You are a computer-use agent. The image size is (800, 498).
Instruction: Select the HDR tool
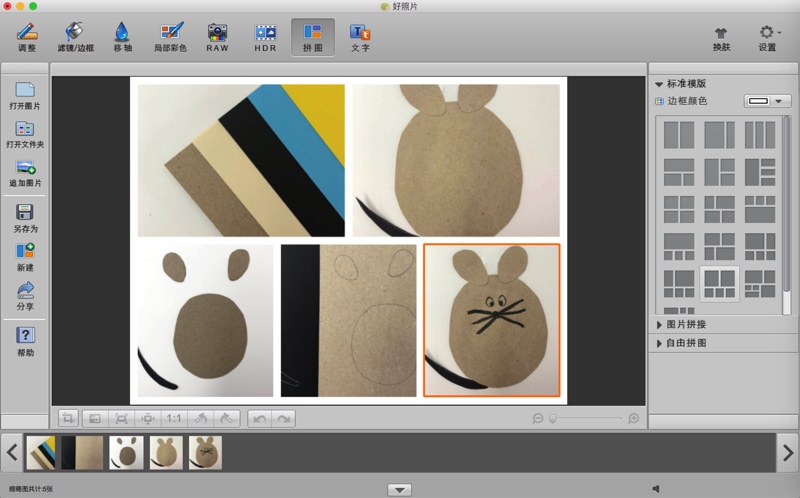pyautogui.click(x=265, y=37)
